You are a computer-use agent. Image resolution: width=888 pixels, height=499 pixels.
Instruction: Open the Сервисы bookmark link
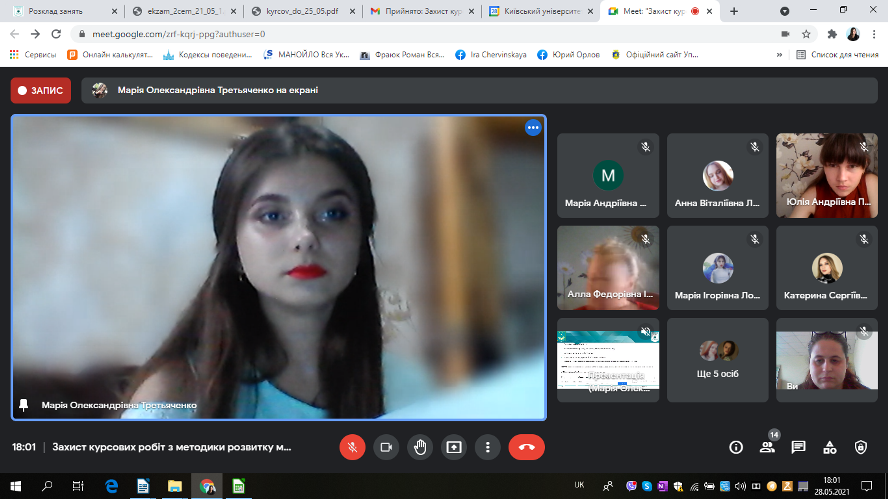(x=34, y=54)
